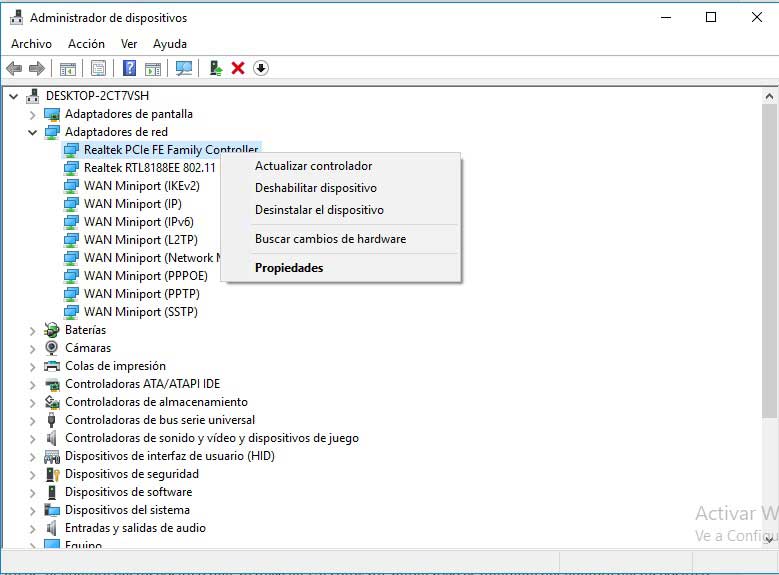The height and width of the screenshot is (575, 779).
Task: Expand Controladoras de almacenamiento node
Action: point(32,403)
